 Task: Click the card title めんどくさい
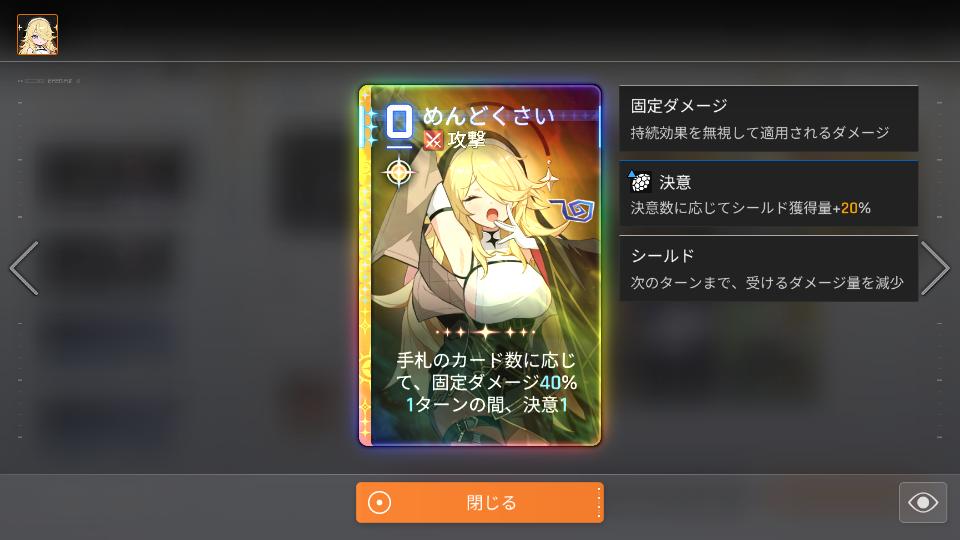488,116
